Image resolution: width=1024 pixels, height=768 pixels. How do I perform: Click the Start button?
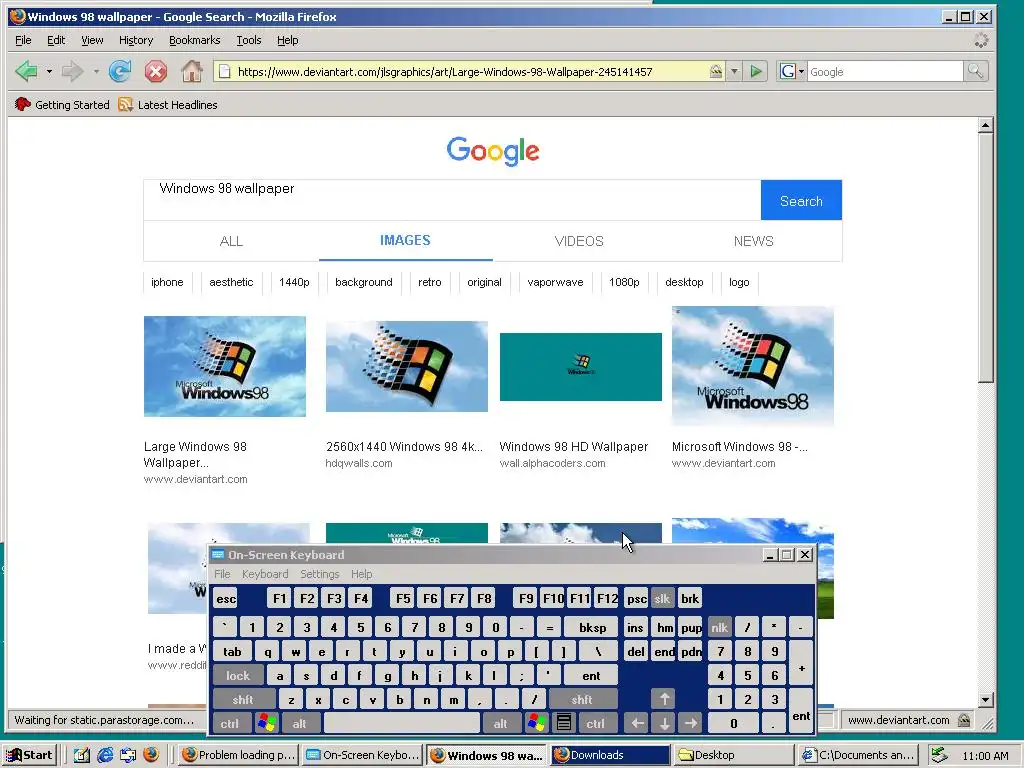[30, 755]
